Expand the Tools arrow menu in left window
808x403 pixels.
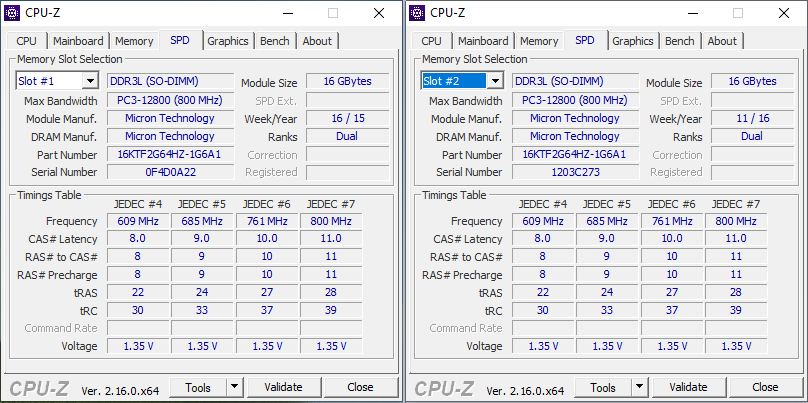point(234,387)
